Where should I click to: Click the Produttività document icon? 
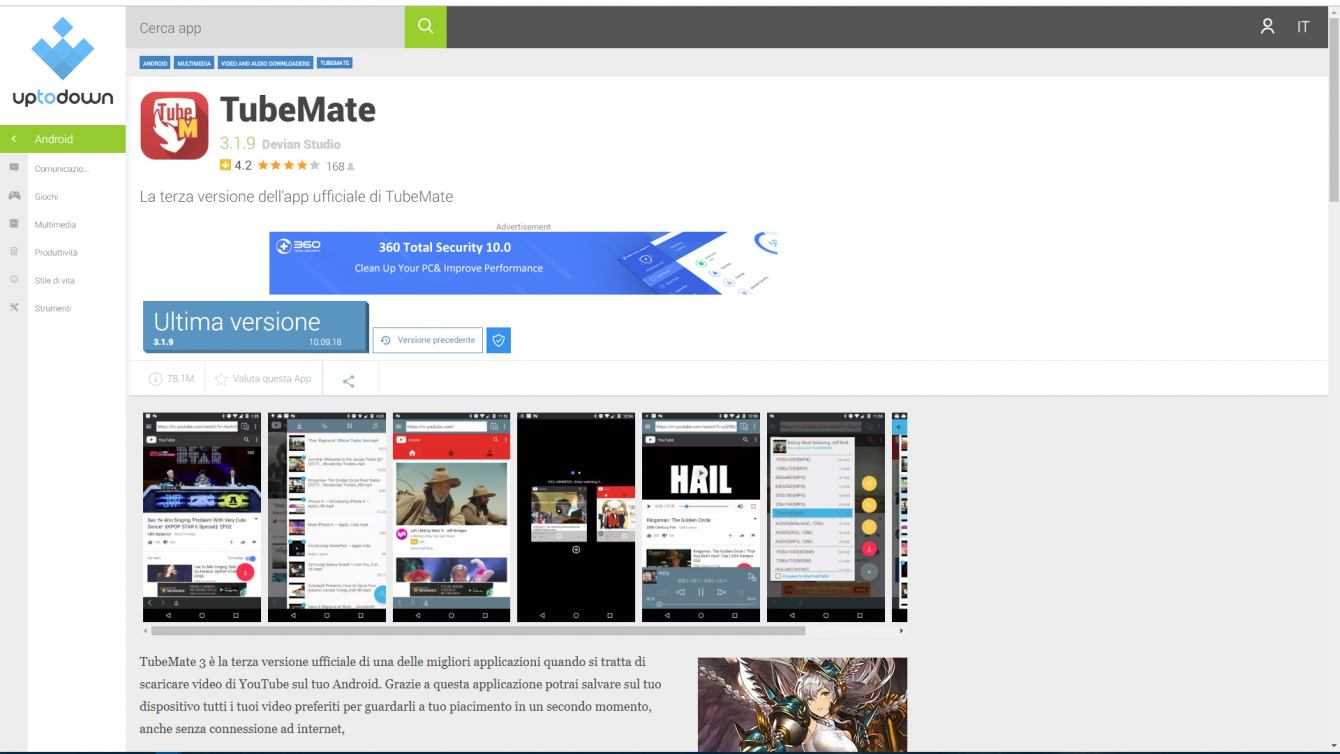coord(14,252)
